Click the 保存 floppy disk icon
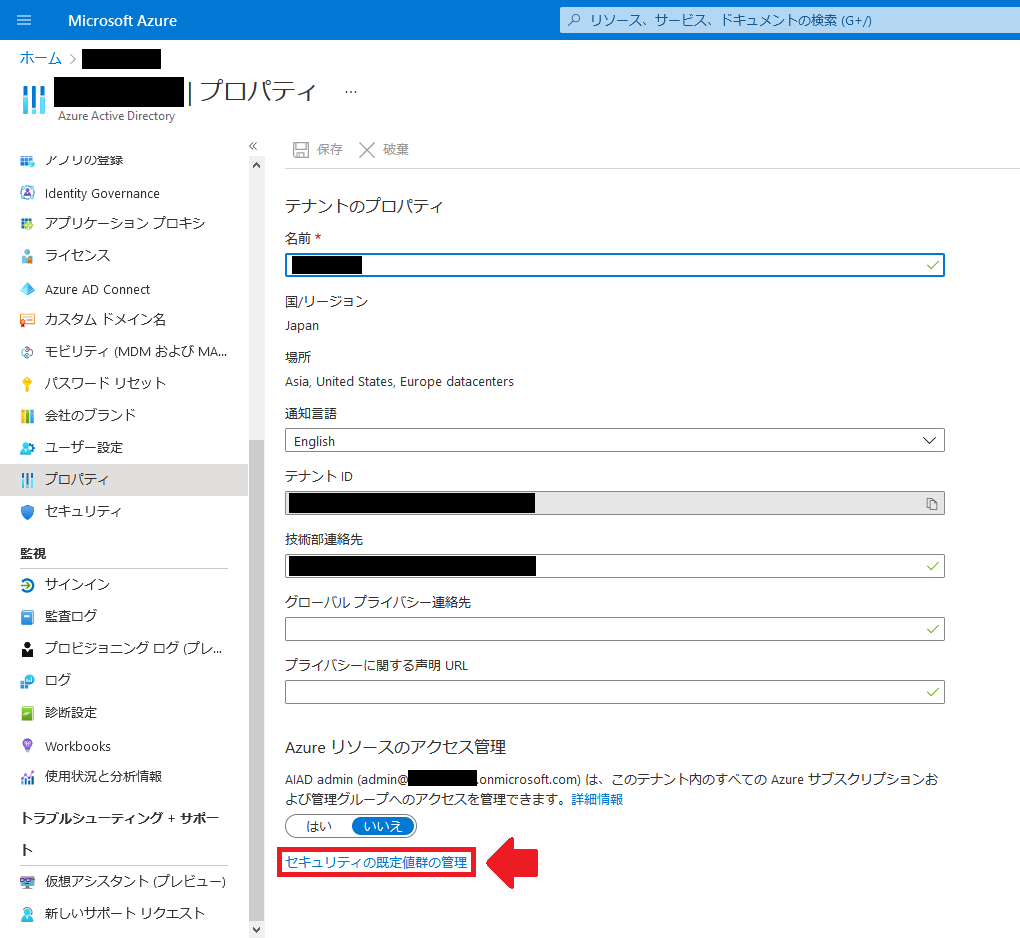 301,150
